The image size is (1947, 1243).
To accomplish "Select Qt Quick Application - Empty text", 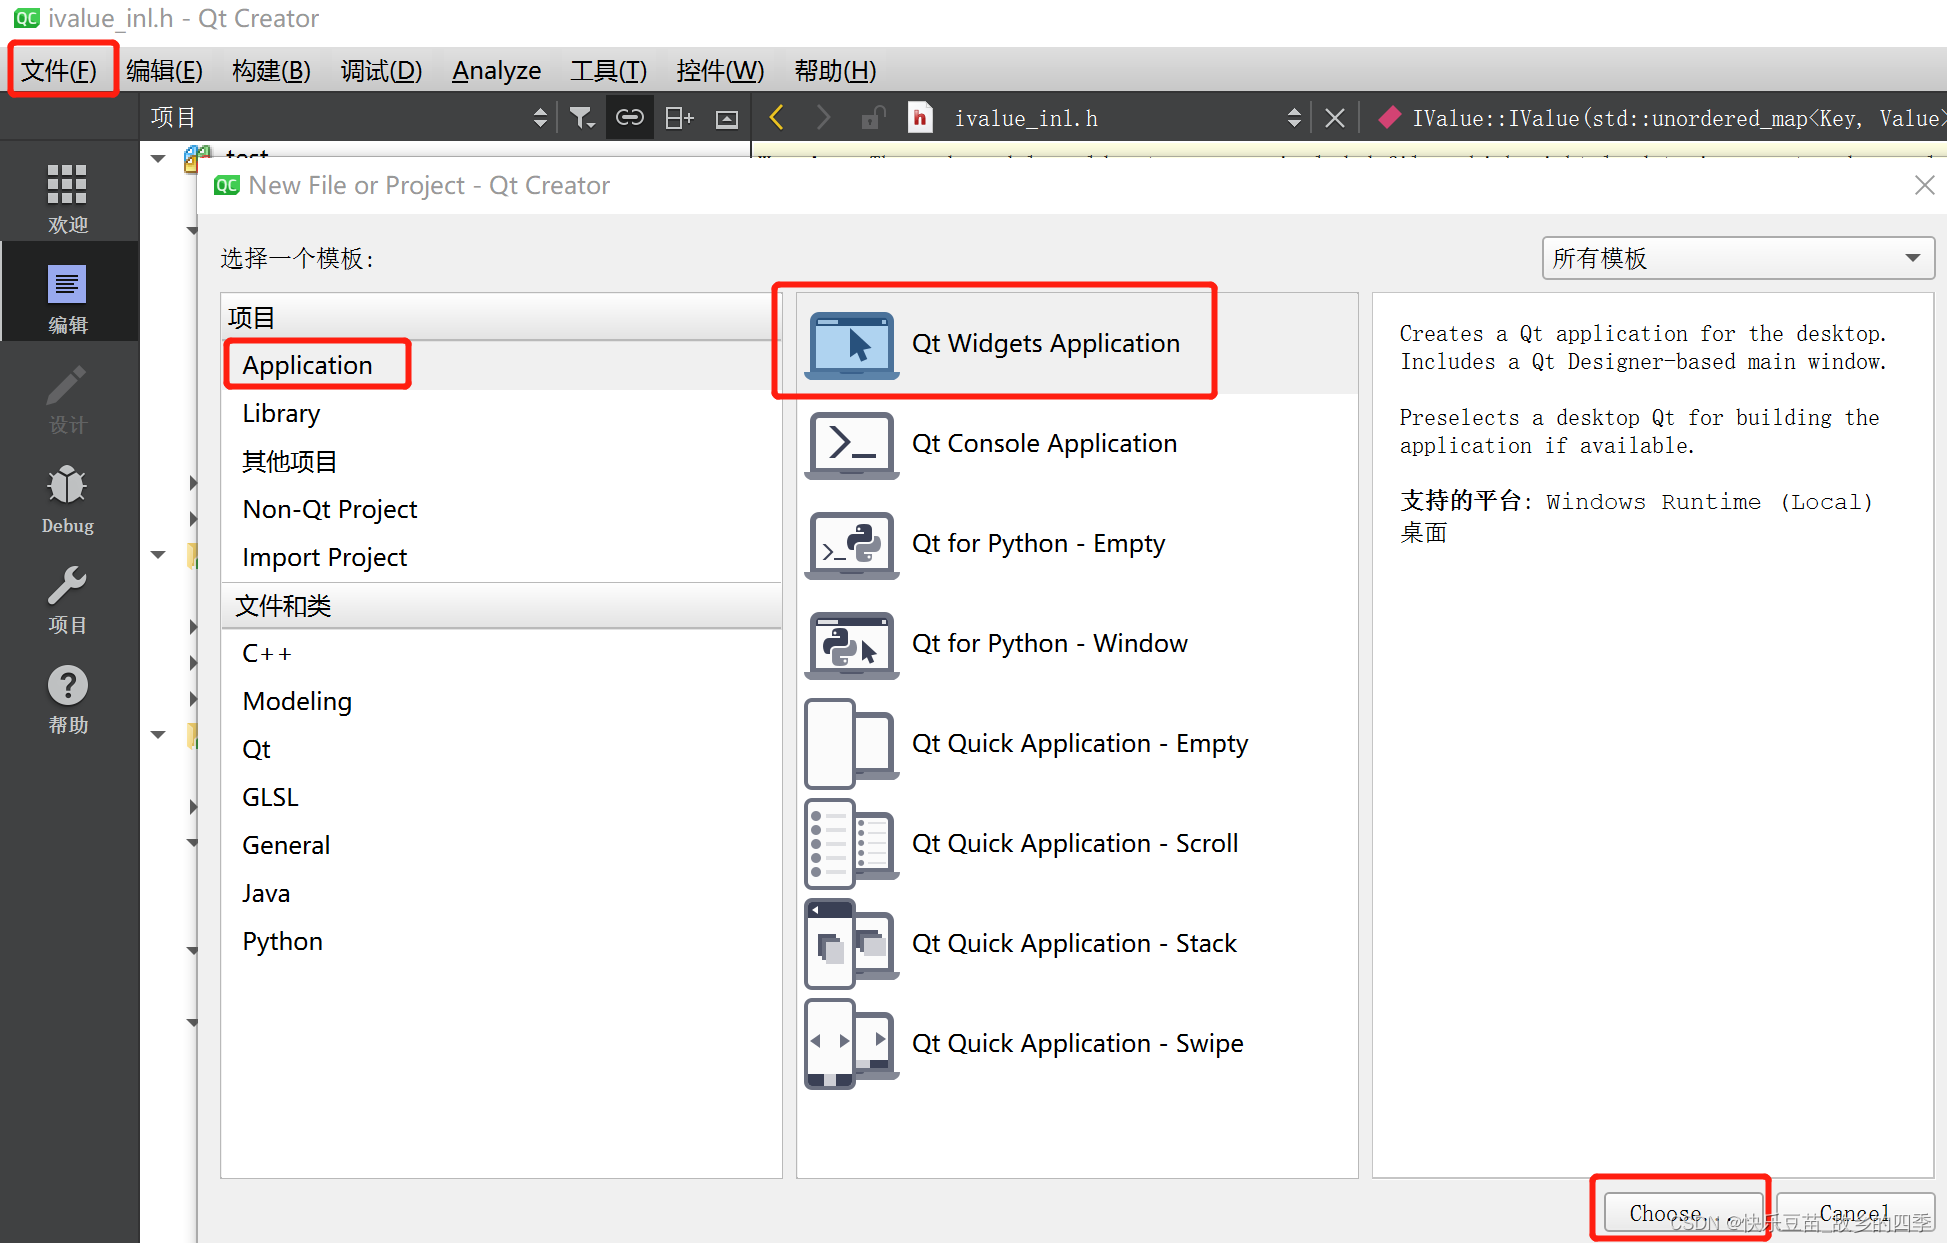I will tap(1080, 743).
